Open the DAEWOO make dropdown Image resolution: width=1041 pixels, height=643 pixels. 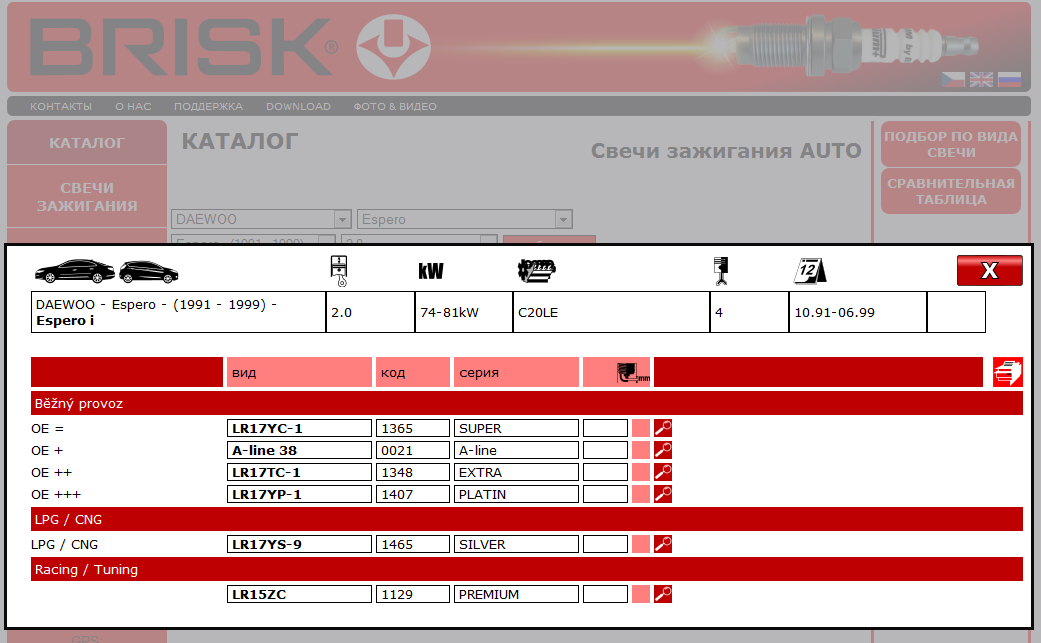coord(261,219)
